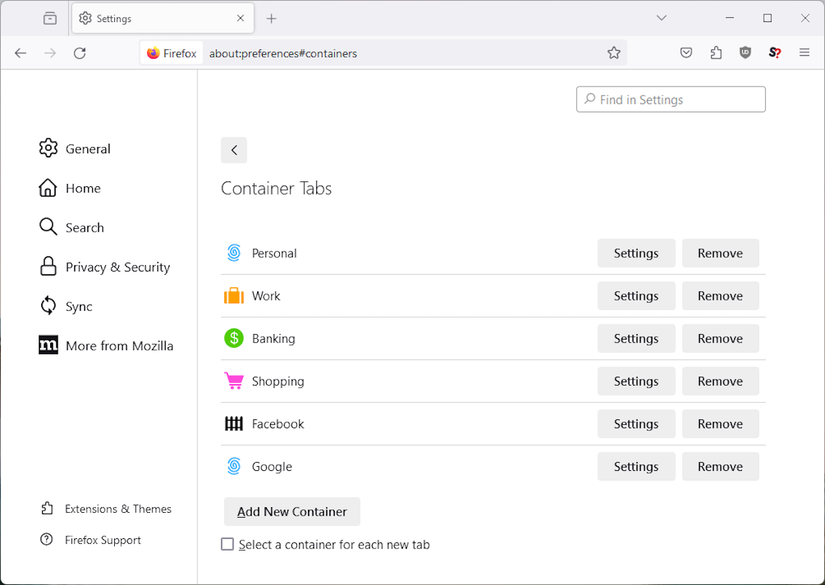Screen dimensions: 825x585
Task: Click the shield icon in the toolbar
Action: (x=745, y=52)
